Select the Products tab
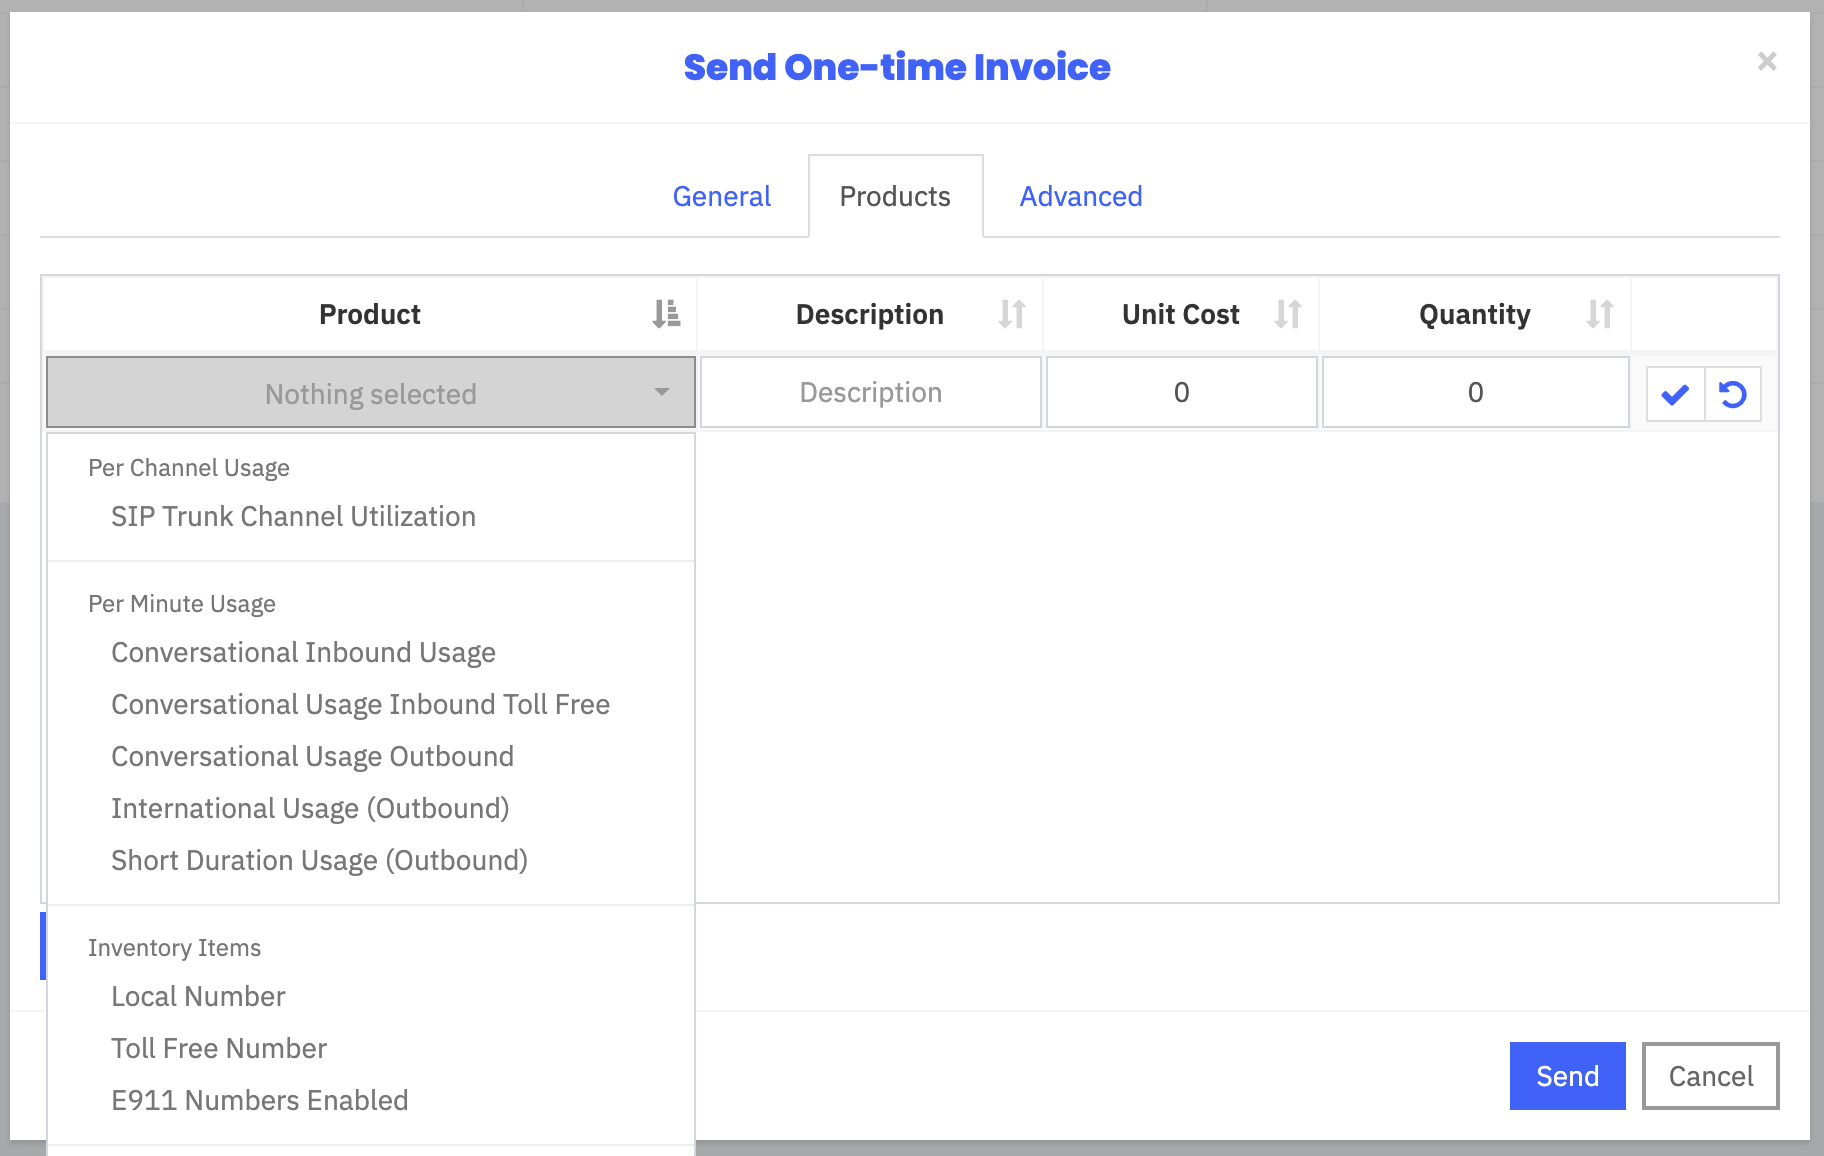 tap(895, 196)
